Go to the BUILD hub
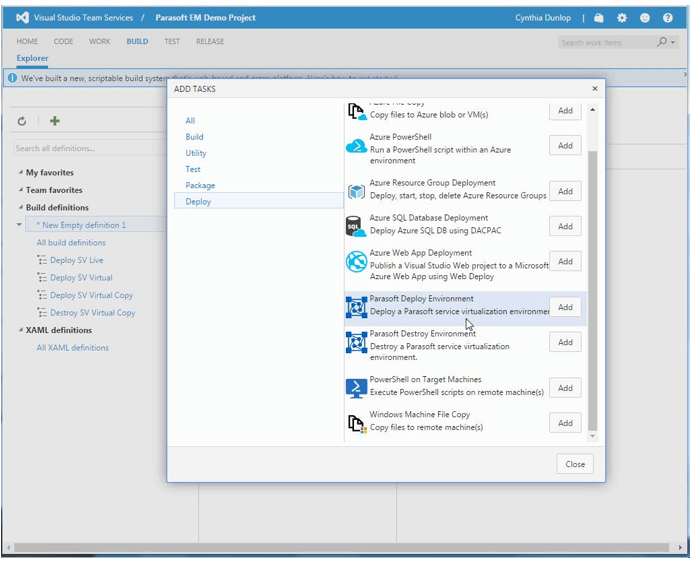The height and width of the screenshot is (561, 694). coord(137,41)
